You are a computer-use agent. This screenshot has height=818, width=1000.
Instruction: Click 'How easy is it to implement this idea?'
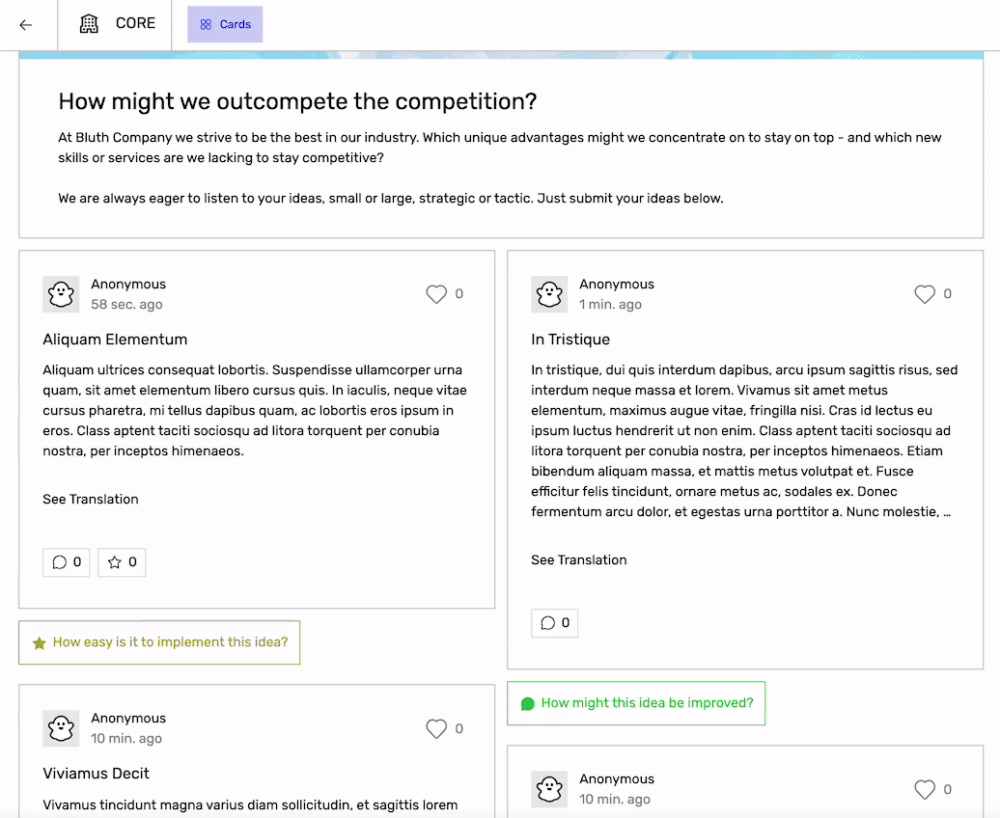[159, 642]
